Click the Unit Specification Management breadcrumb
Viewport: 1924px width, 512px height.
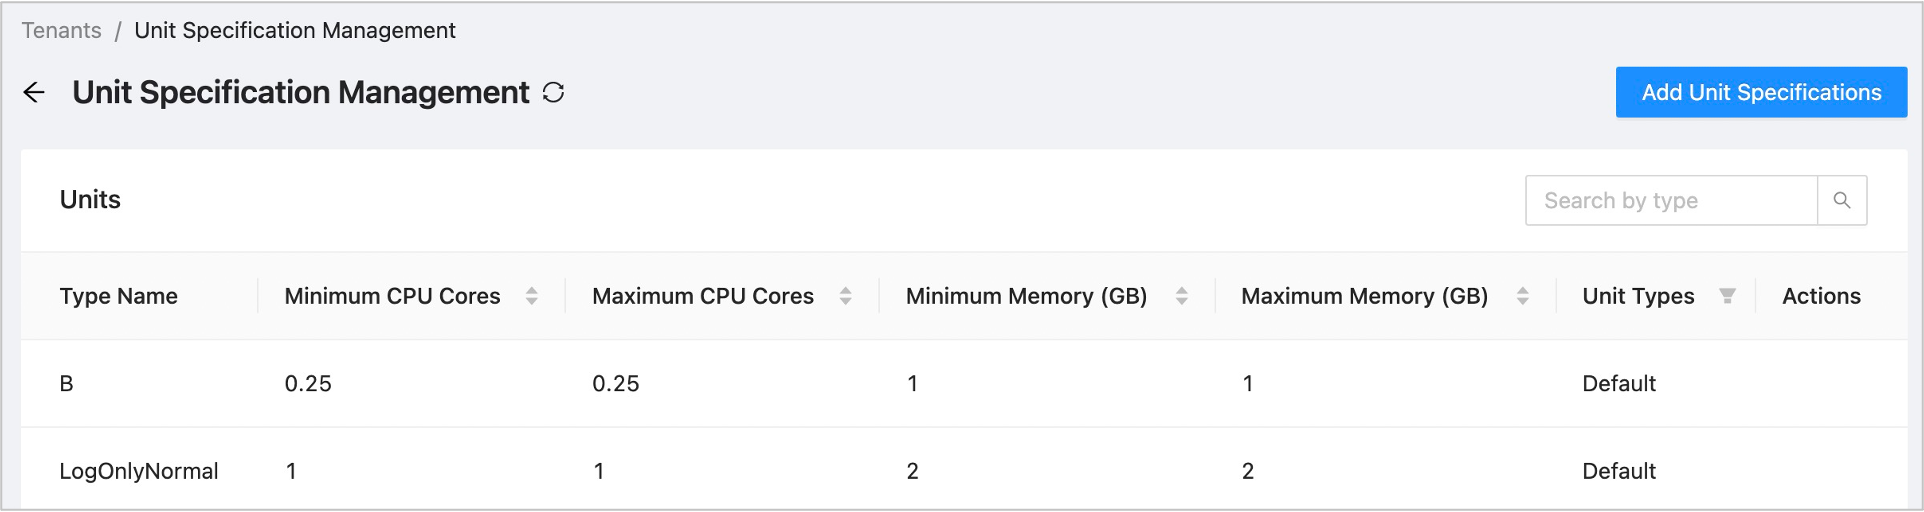tap(295, 31)
